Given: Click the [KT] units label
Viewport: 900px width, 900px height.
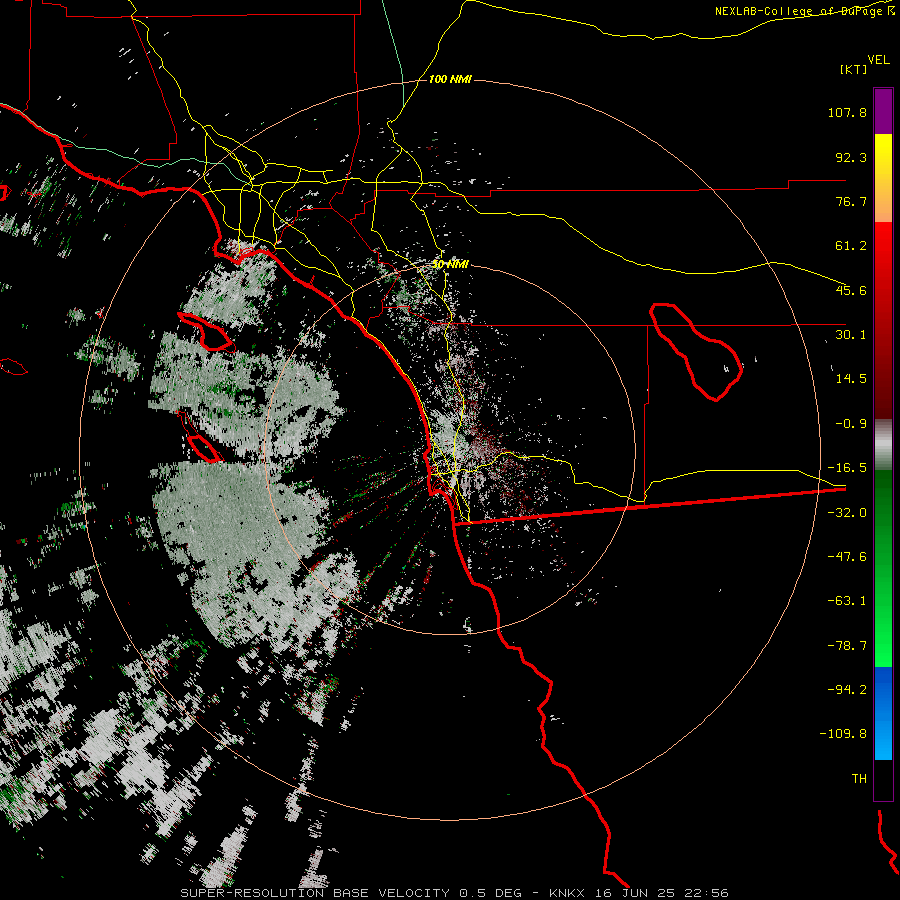Looking at the screenshot, I should [x=854, y=69].
